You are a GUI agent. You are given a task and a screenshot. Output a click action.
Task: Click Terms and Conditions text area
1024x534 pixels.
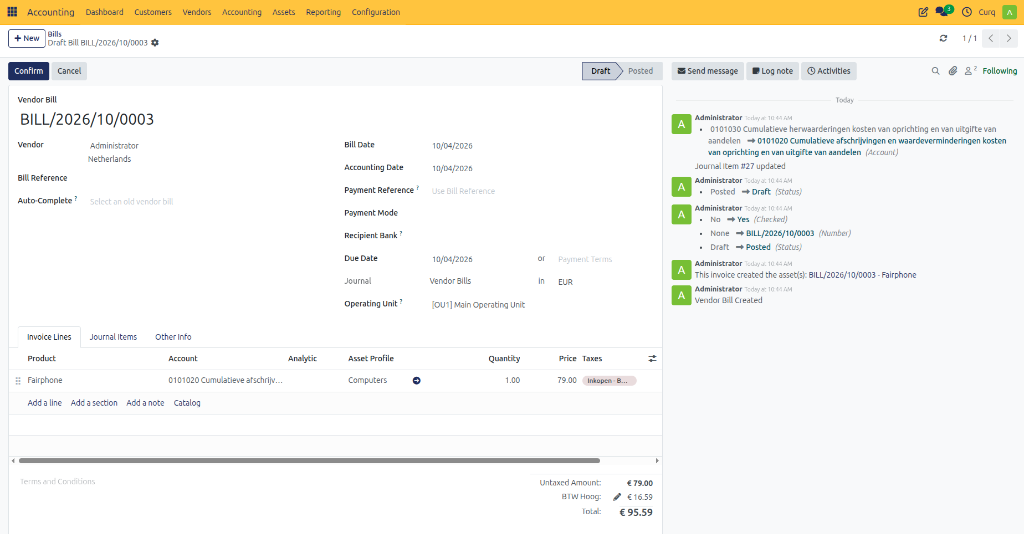(x=268, y=482)
